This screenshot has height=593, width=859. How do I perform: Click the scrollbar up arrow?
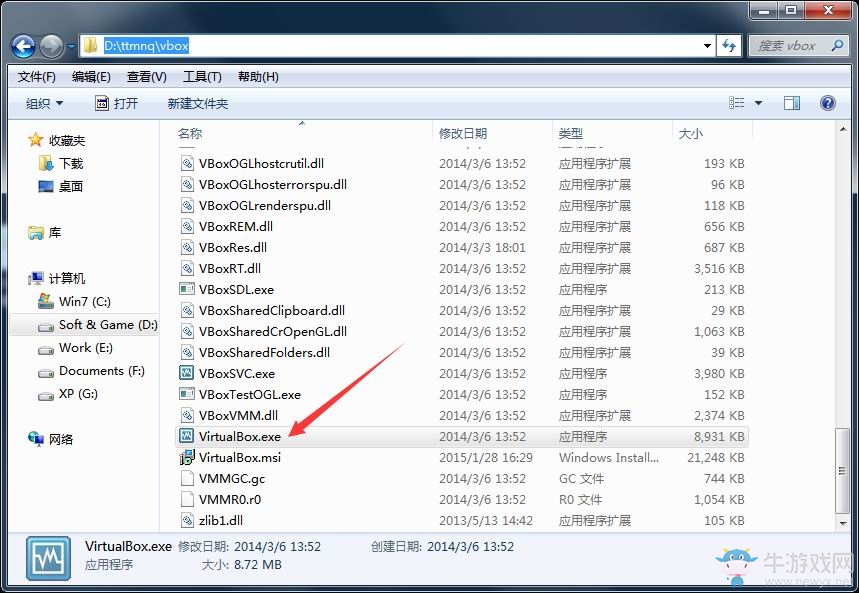(x=843, y=129)
